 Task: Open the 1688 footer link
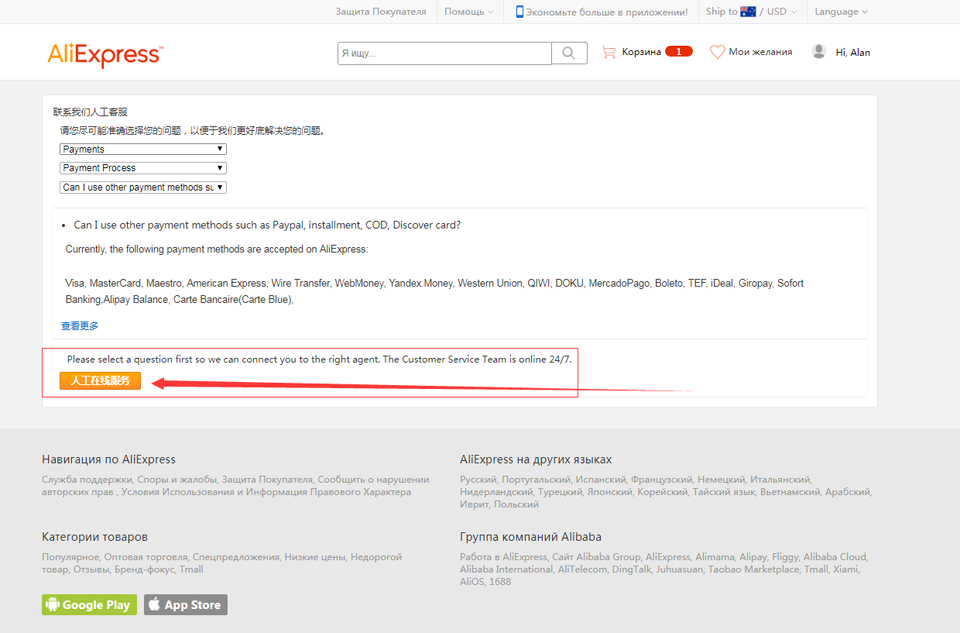(500, 582)
